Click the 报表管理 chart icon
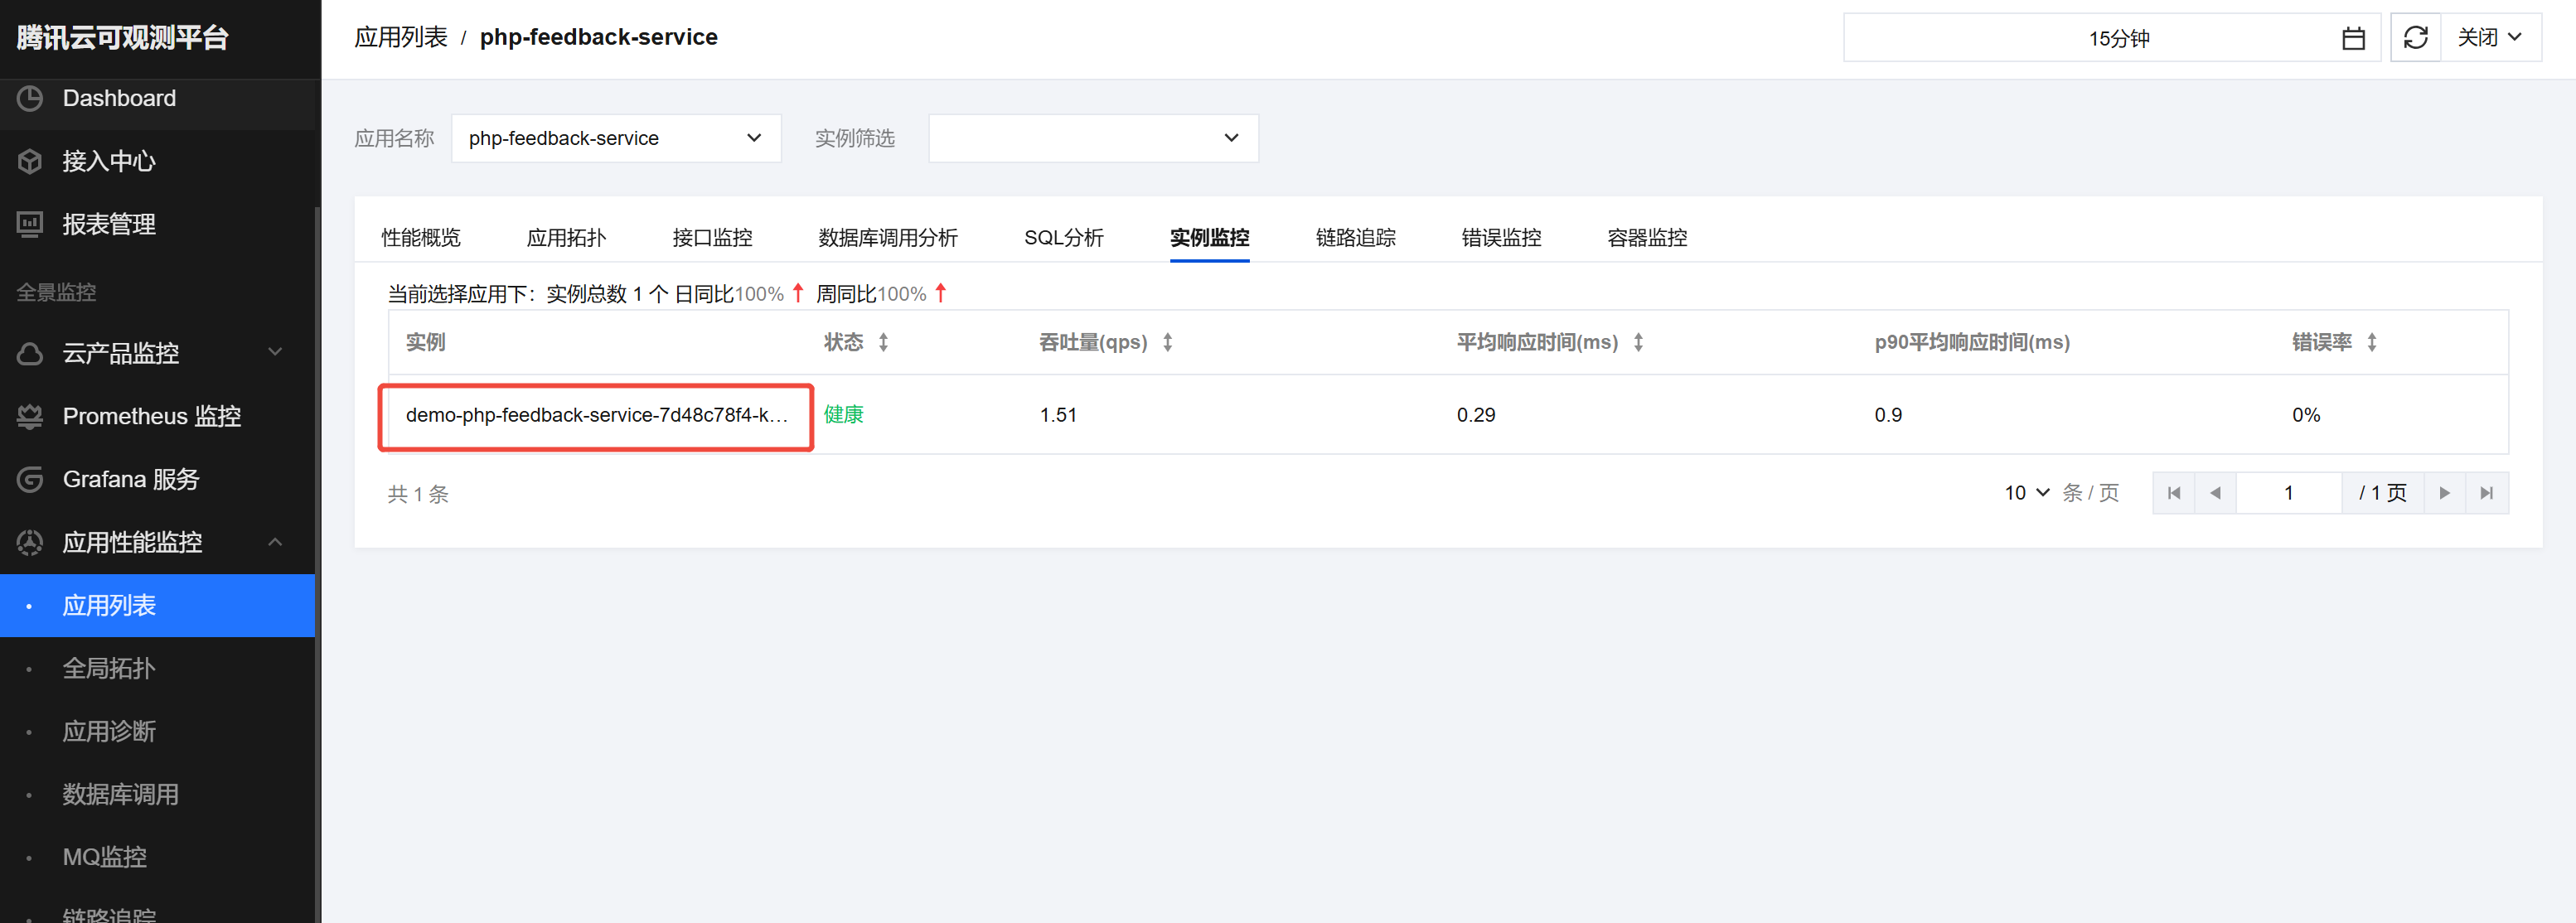The width and height of the screenshot is (2576, 923). [30, 224]
